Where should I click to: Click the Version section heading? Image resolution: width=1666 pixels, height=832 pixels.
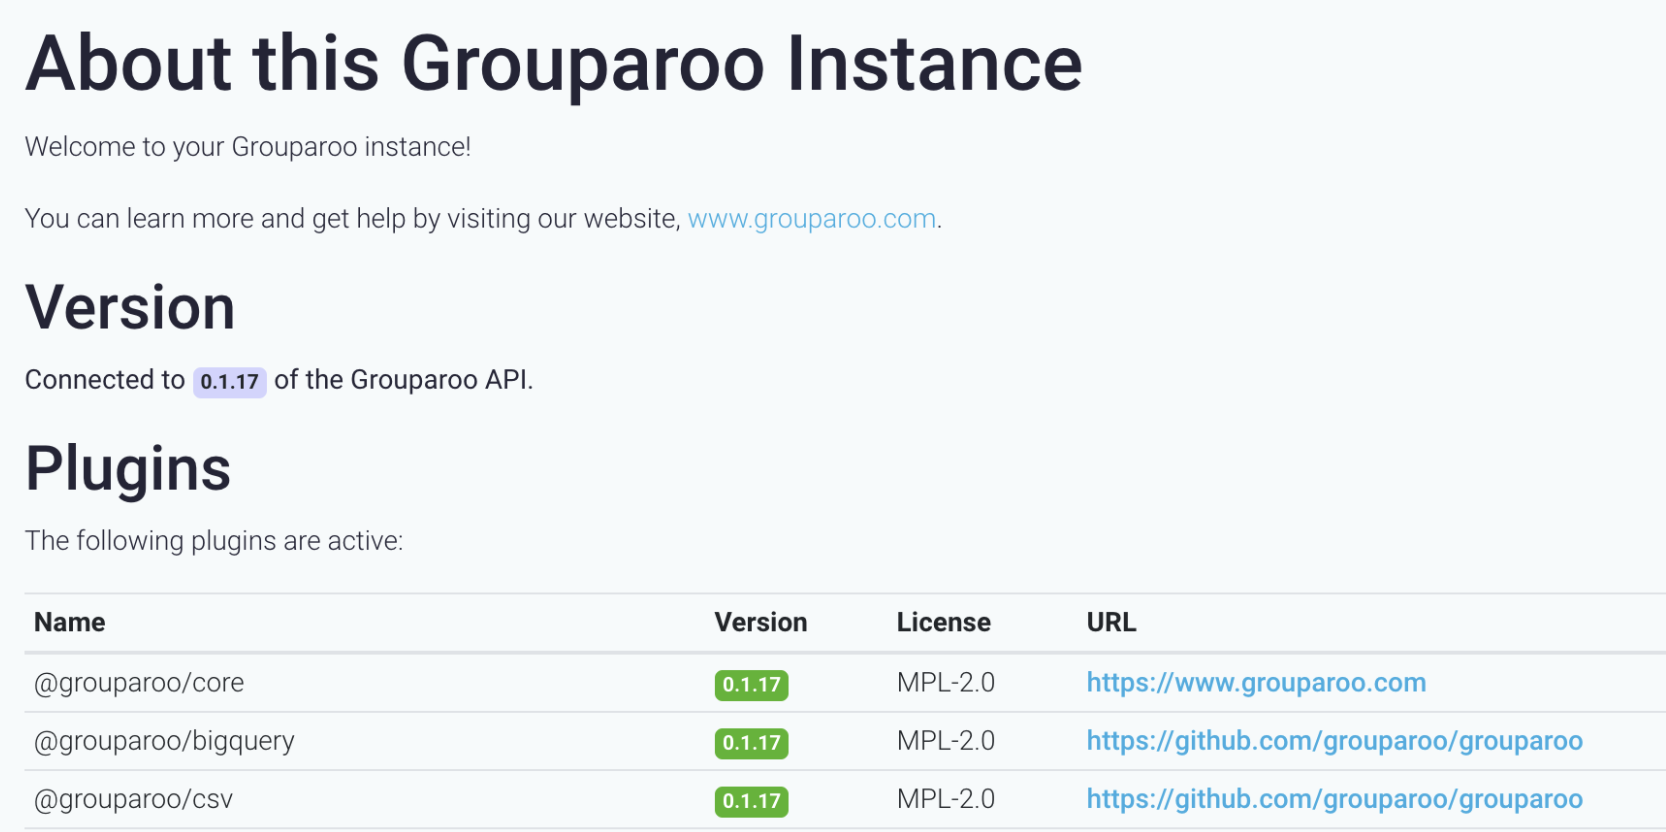[x=130, y=307]
